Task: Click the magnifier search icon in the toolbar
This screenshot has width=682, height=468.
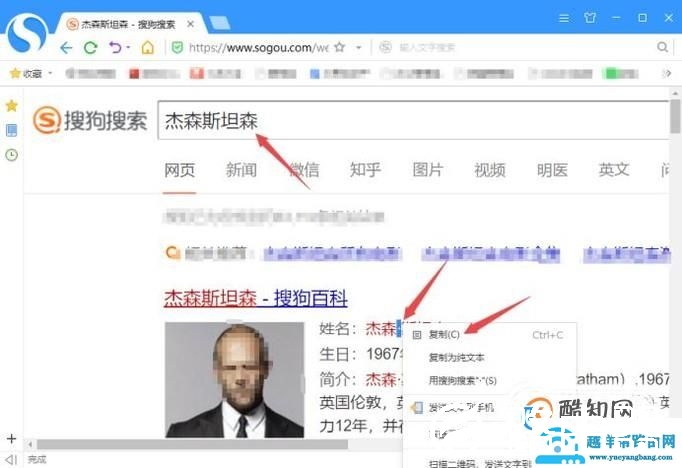Action: (662, 47)
